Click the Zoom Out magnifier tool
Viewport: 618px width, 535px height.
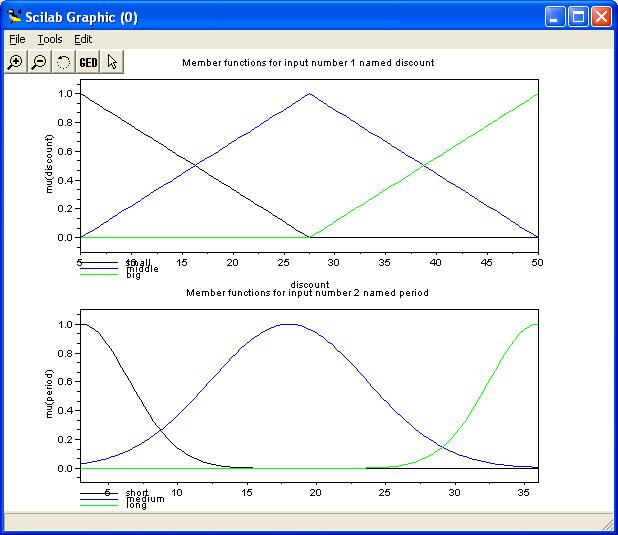[x=39, y=62]
